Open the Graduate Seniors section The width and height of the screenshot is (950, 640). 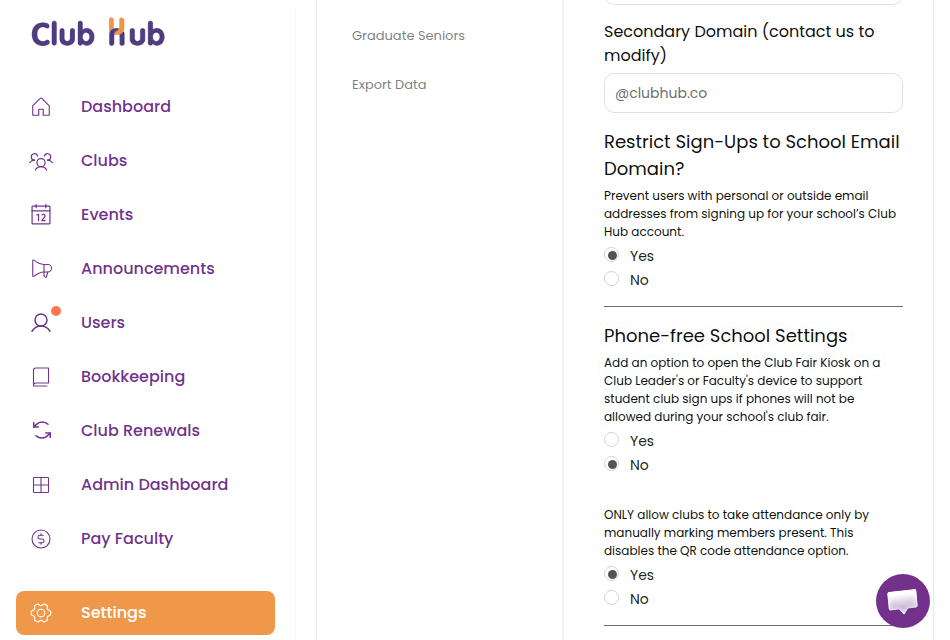408,35
